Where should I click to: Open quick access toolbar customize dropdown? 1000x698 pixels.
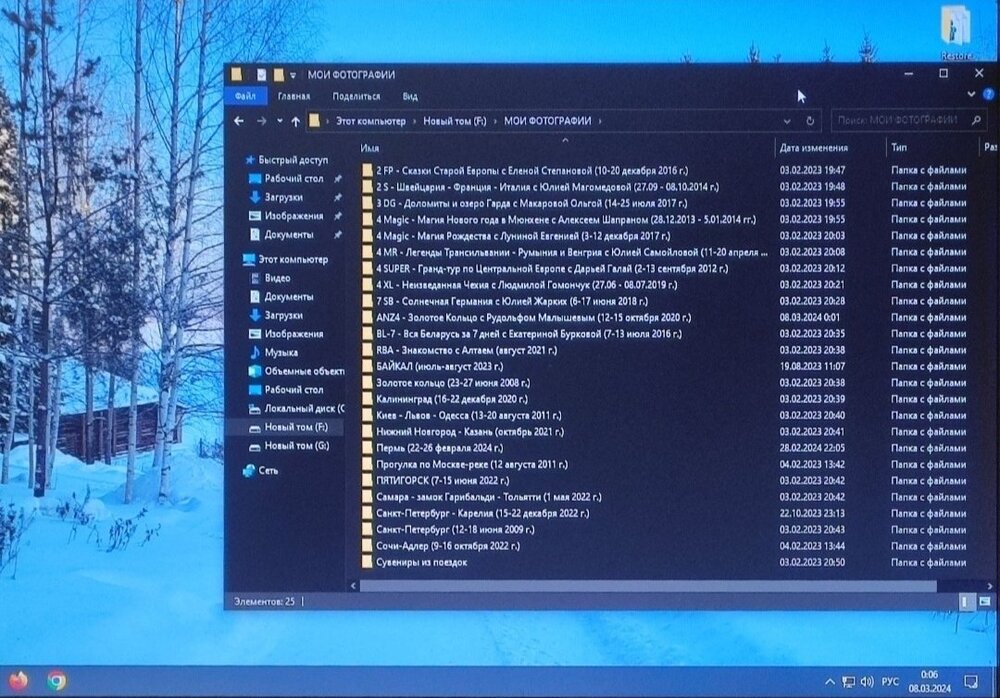[x=293, y=75]
